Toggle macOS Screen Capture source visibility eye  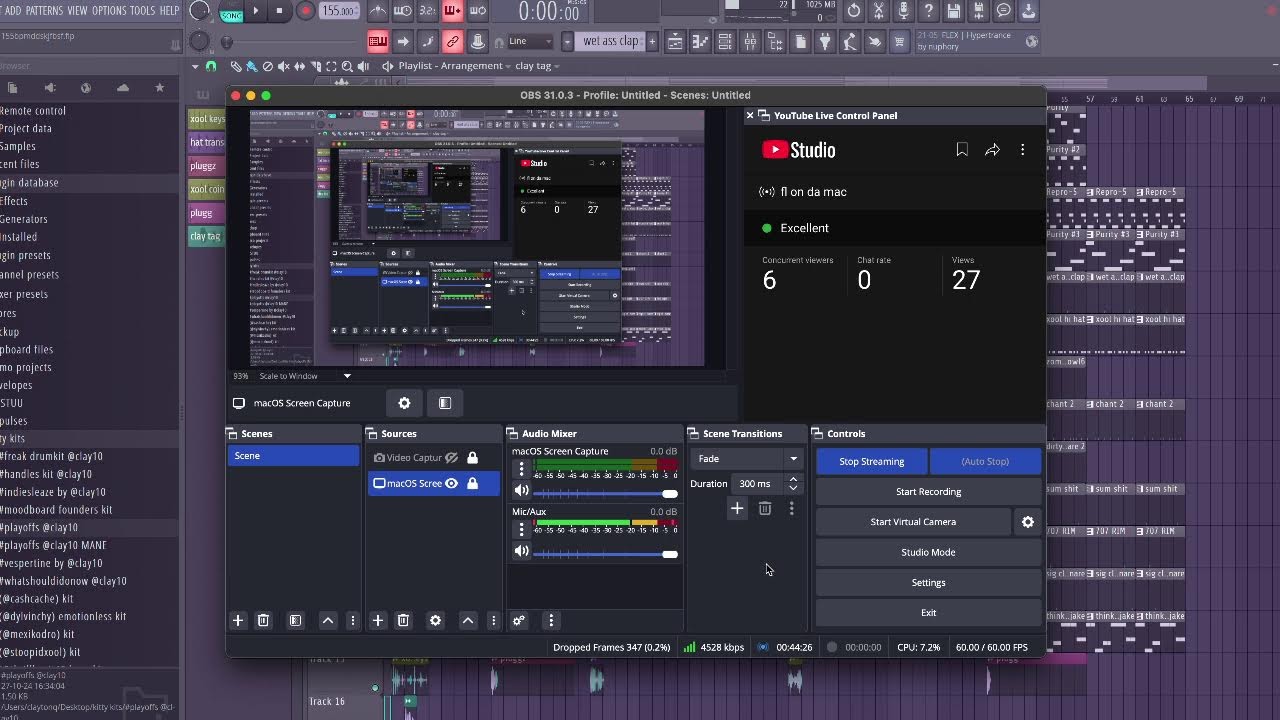coord(451,483)
